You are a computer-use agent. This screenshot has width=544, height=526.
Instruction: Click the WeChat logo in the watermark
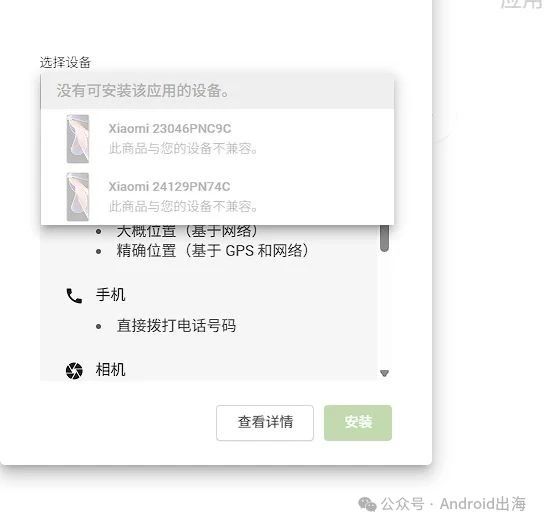367,504
